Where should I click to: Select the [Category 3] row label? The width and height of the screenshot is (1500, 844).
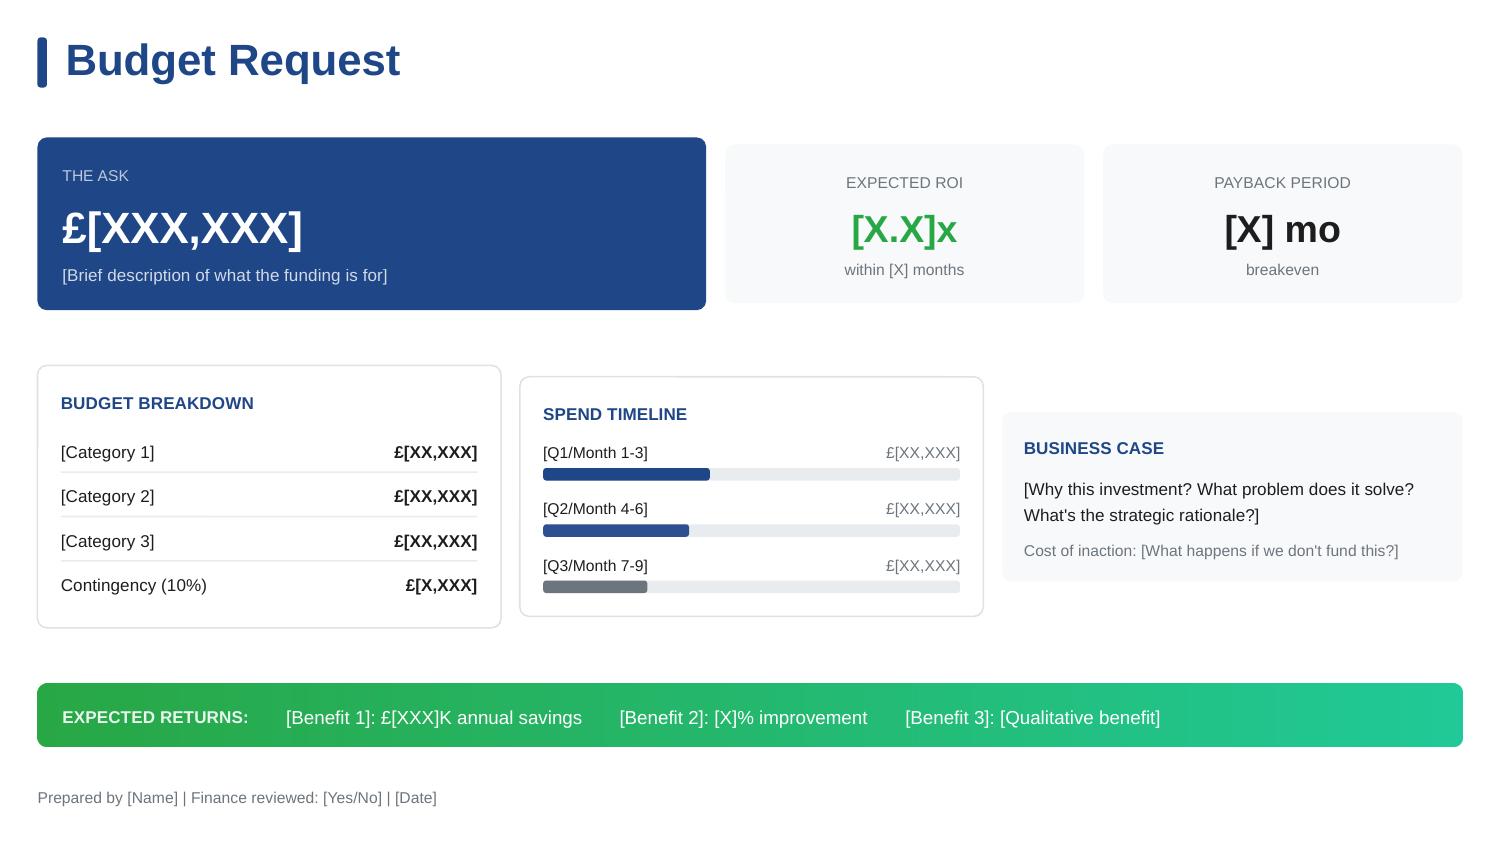point(108,542)
